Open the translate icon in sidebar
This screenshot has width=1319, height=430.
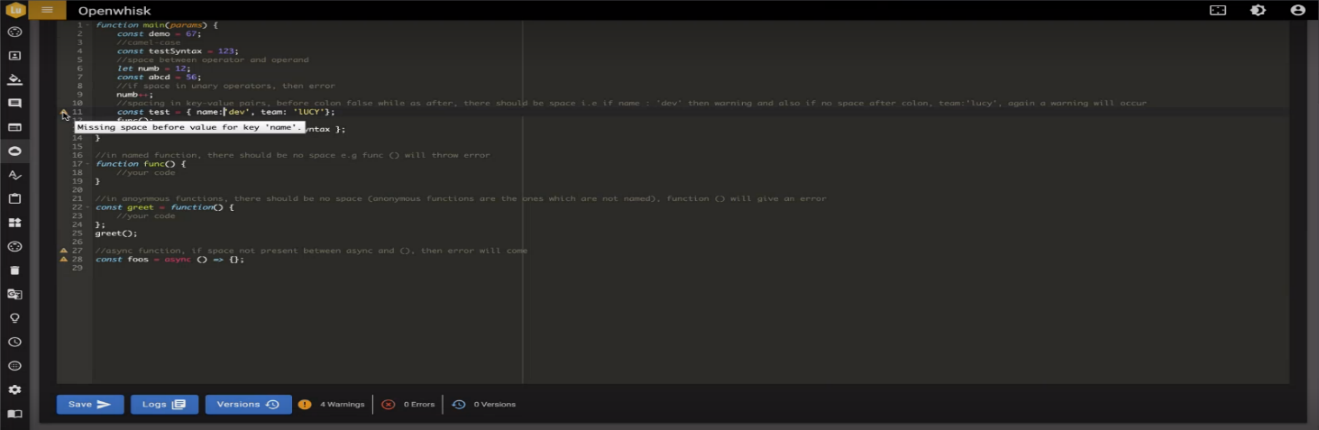[x=15, y=294]
